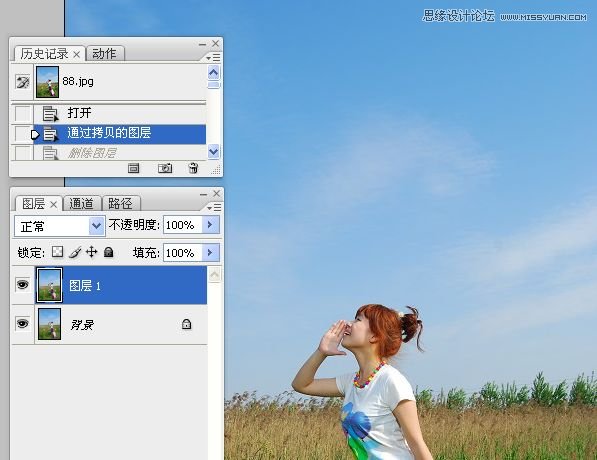Switch to the 动作 tab
This screenshot has width=597, height=460.
105,54
